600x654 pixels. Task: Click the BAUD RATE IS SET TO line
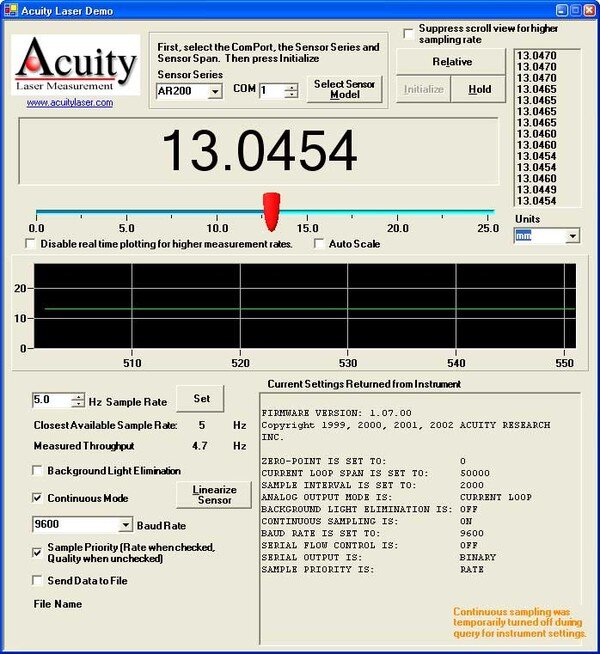pos(372,533)
